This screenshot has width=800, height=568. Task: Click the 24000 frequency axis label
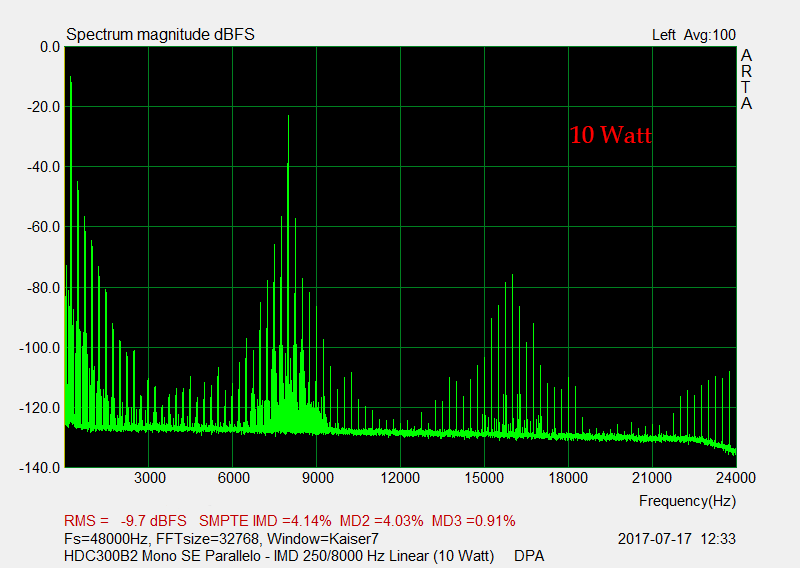pos(736,478)
